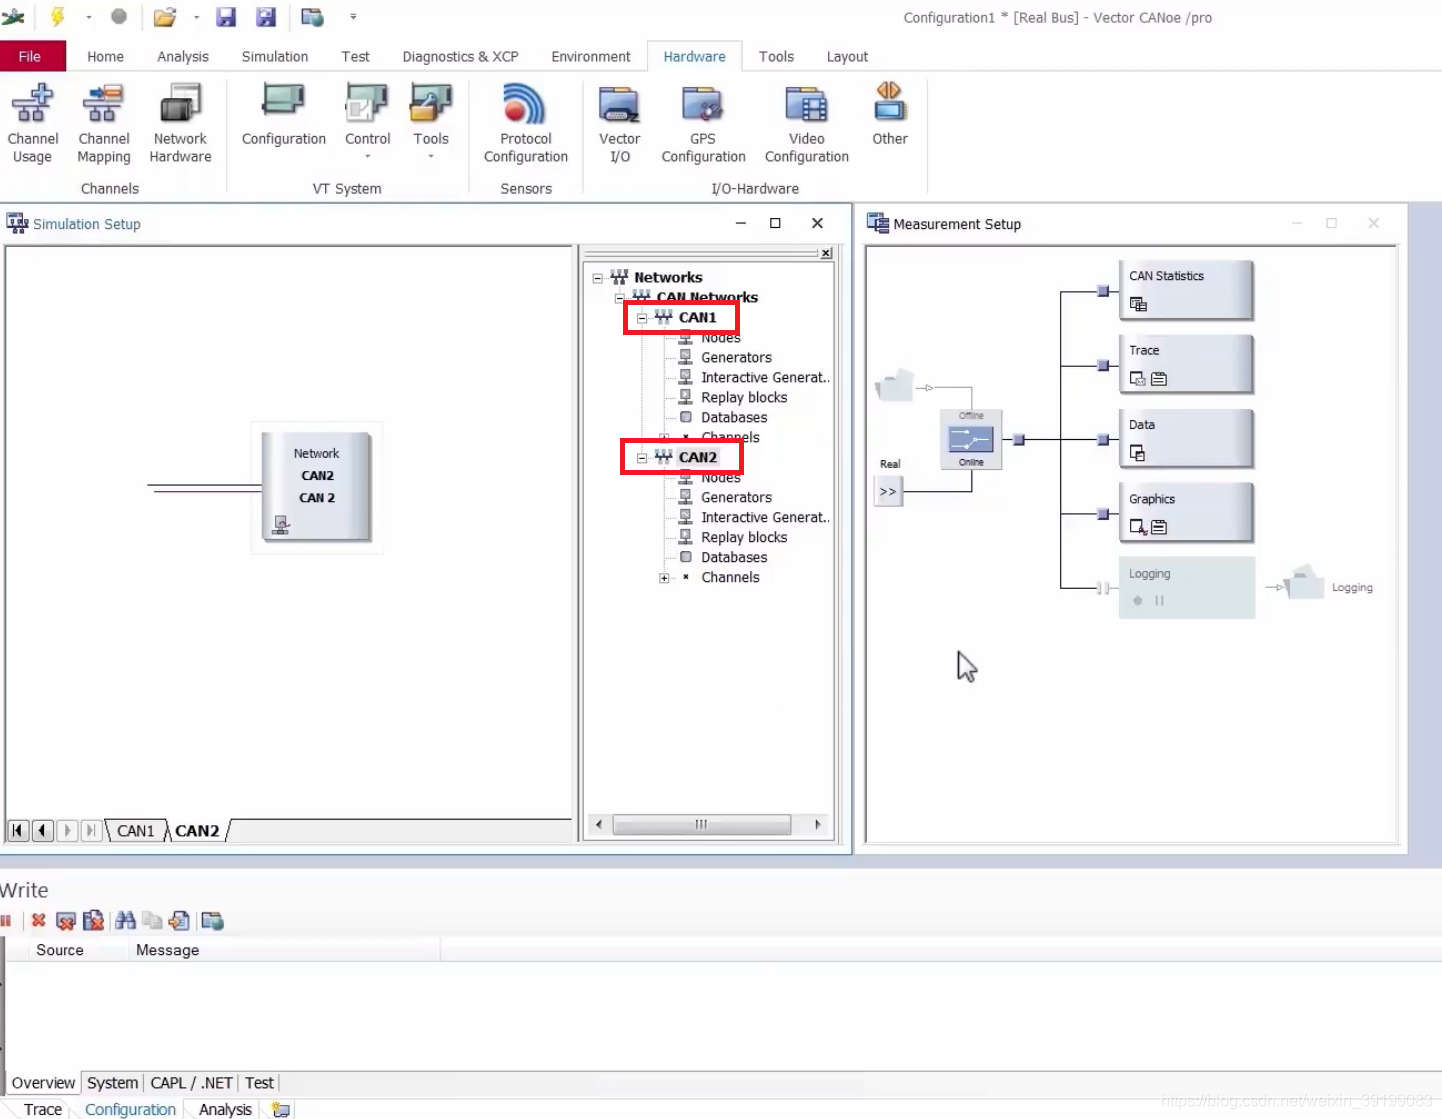
Task: Open the Data block window icon
Action: (x=1137, y=453)
